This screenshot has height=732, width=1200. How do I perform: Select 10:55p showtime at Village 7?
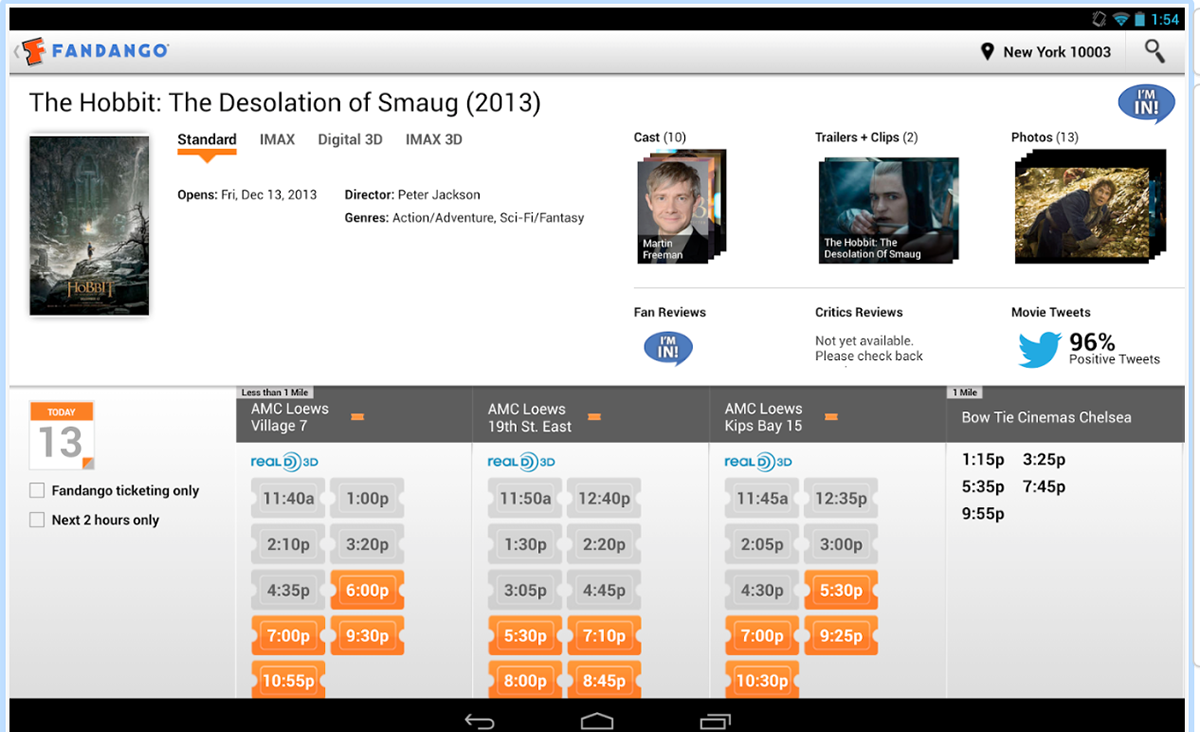(x=288, y=682)
